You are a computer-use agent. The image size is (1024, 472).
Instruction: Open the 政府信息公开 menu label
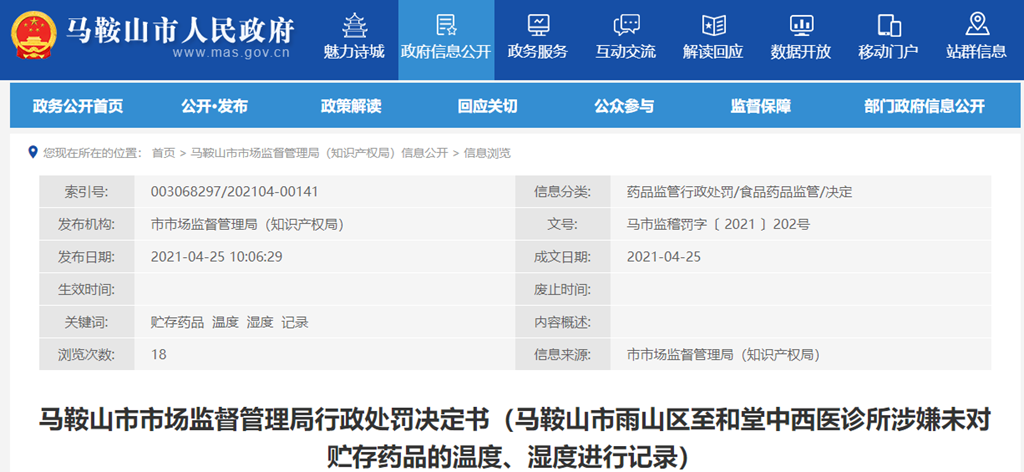point(445,52)
